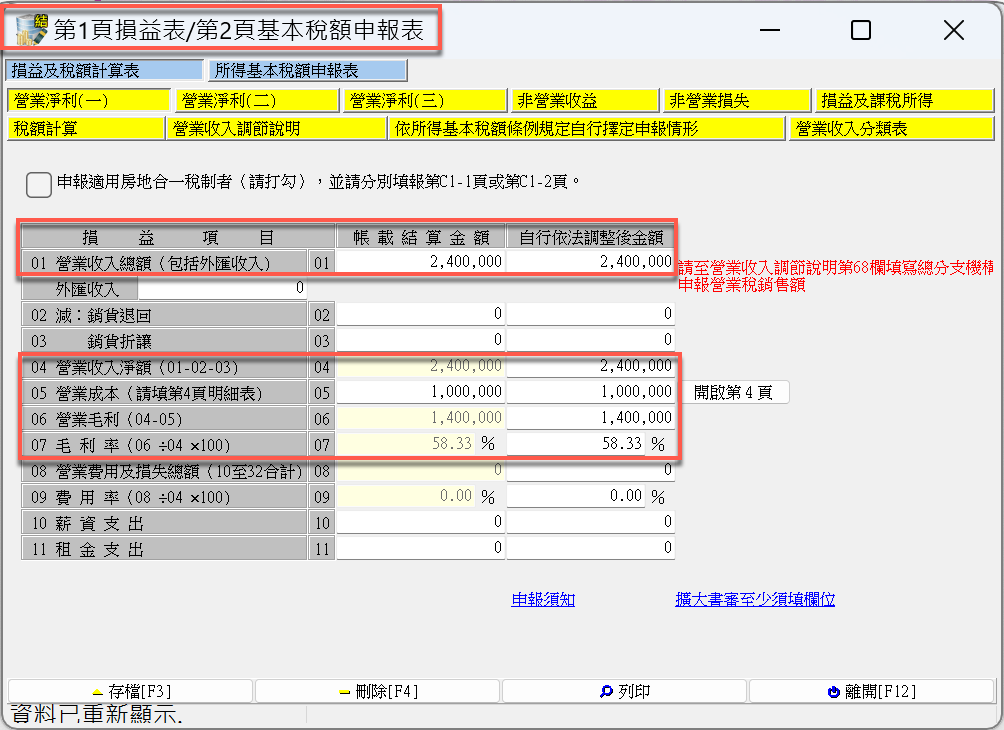Select row 01 帳載結算金額 field
Screen dimensions: 1004x730
click(421, 261)
